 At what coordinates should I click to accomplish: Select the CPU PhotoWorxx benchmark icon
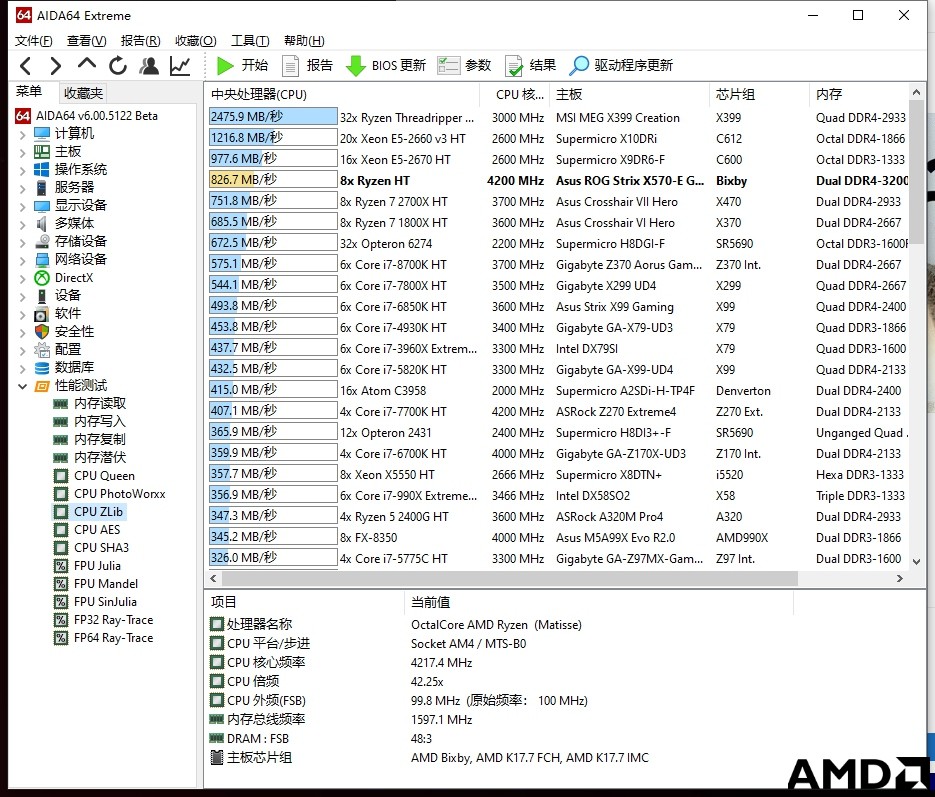click(x=61, y=494)
